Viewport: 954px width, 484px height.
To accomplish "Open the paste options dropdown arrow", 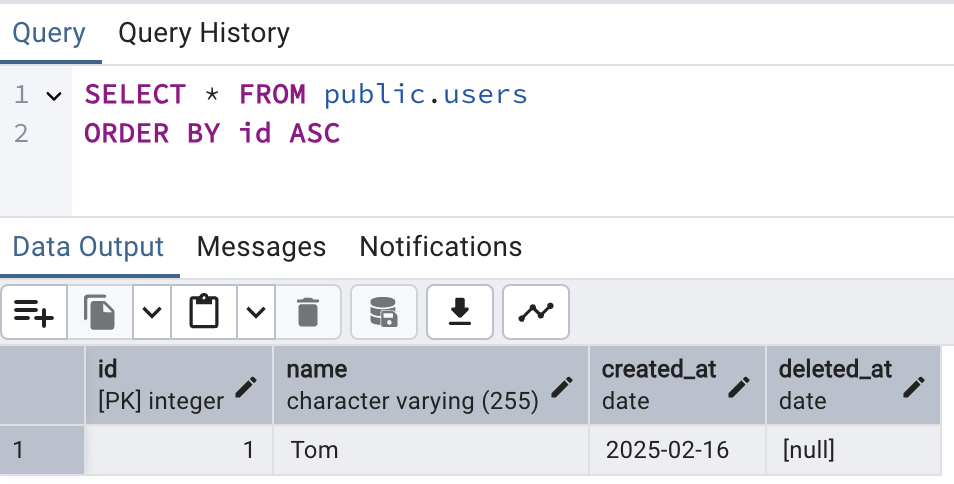I will 256,313.
